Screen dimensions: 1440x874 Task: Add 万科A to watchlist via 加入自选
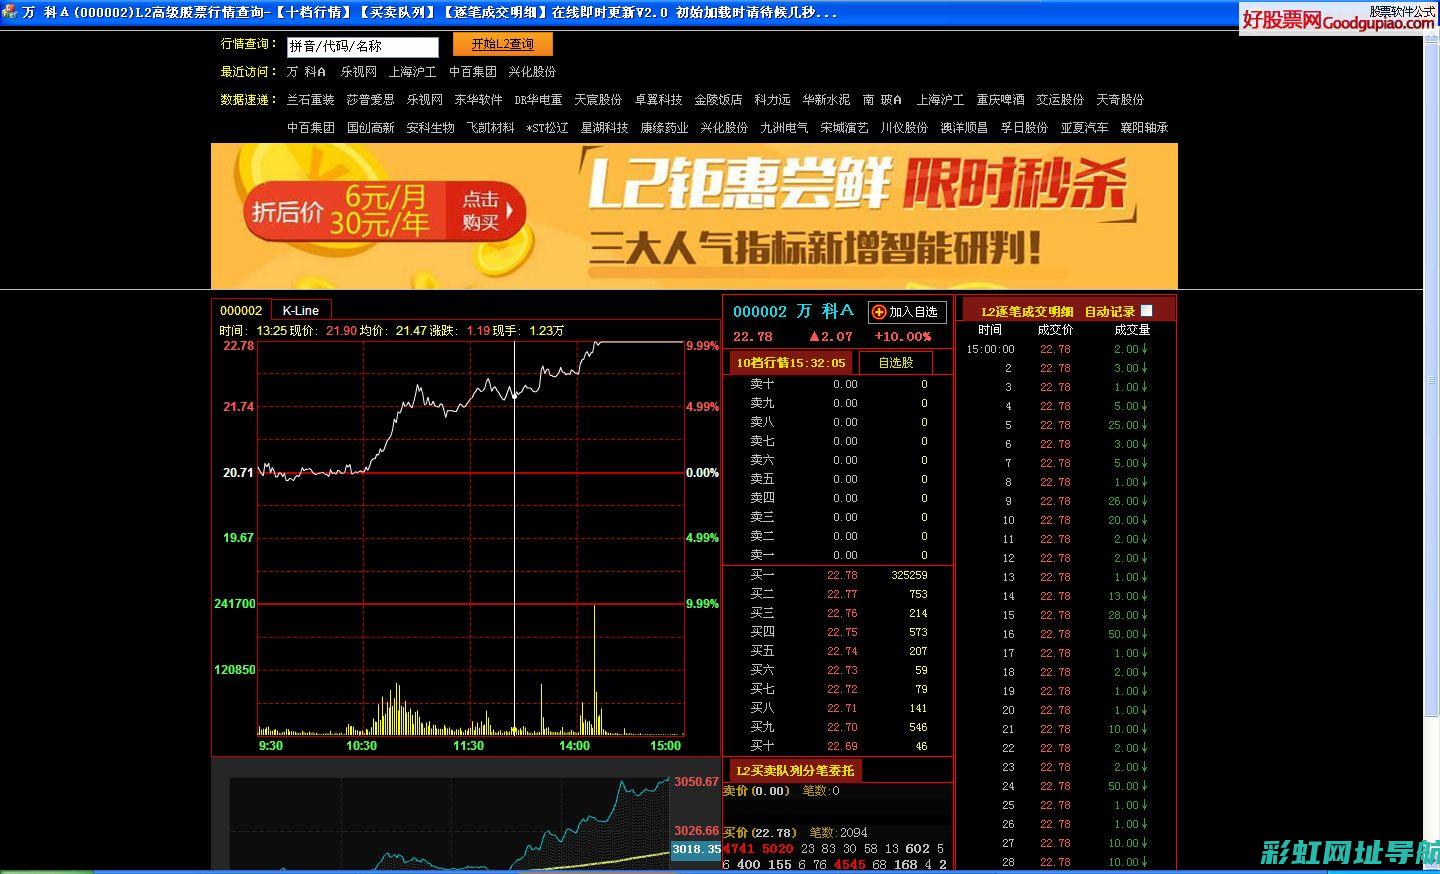[907, 312]
